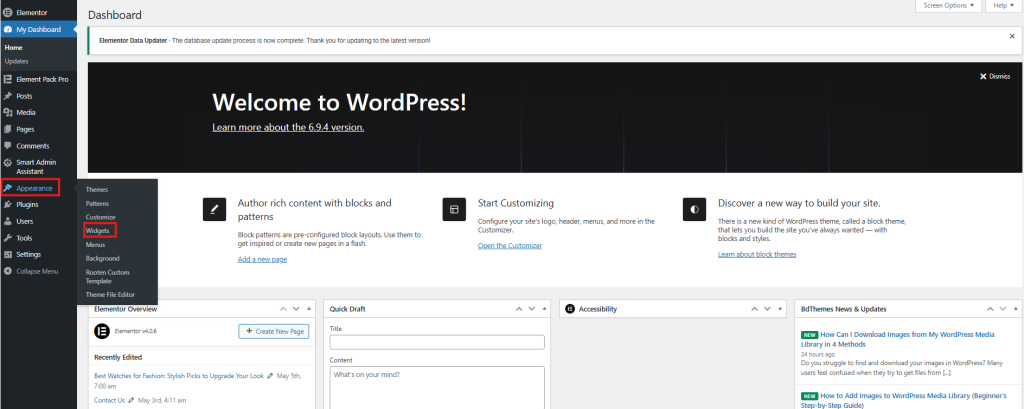The image size is (1024, 409).
Task: Move Elementor Overview widget up
Action: pyautogui.click(x=283, y=309)
